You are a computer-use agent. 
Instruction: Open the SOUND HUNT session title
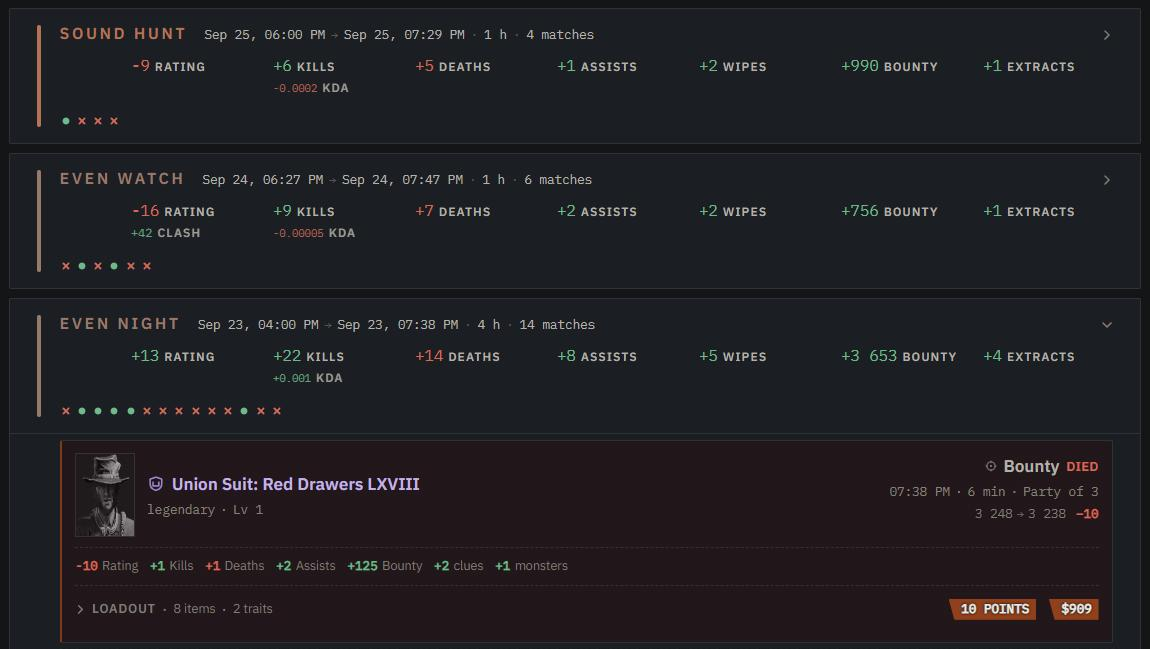pos(122,34)
